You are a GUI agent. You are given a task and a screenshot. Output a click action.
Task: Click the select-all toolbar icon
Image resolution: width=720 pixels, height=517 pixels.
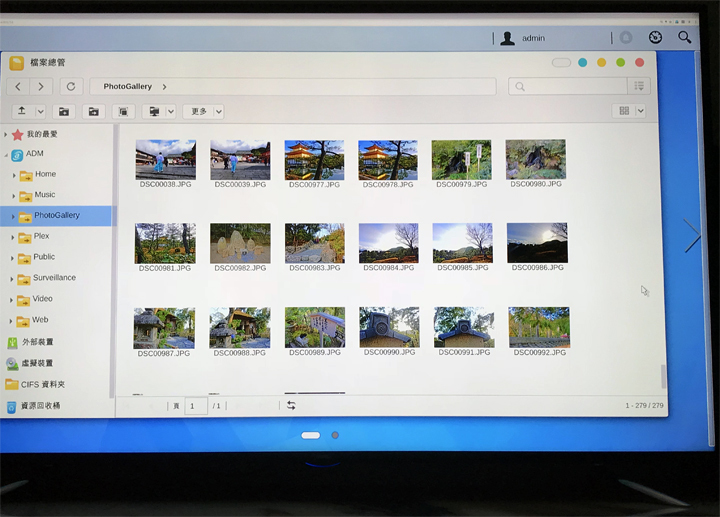coord(123,112)
